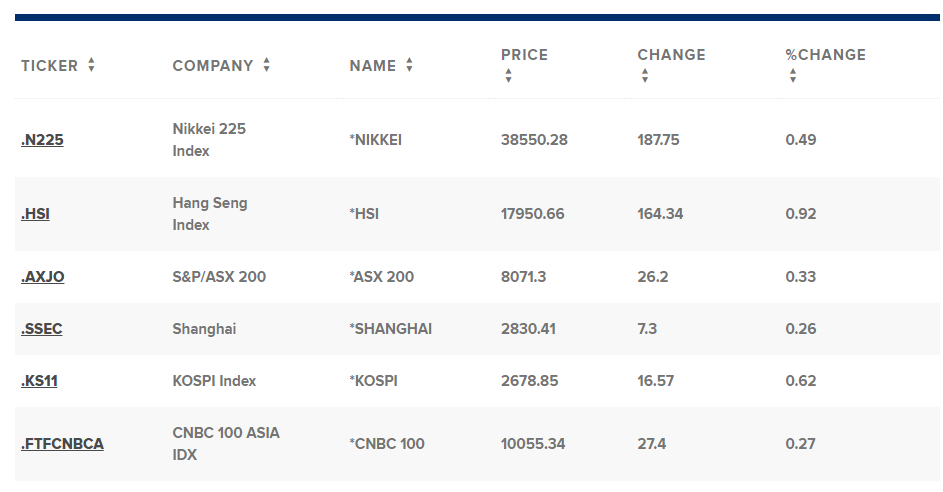The image size is (943, 492).
Task: Open the .N225 ticker link
Action: 42,140
